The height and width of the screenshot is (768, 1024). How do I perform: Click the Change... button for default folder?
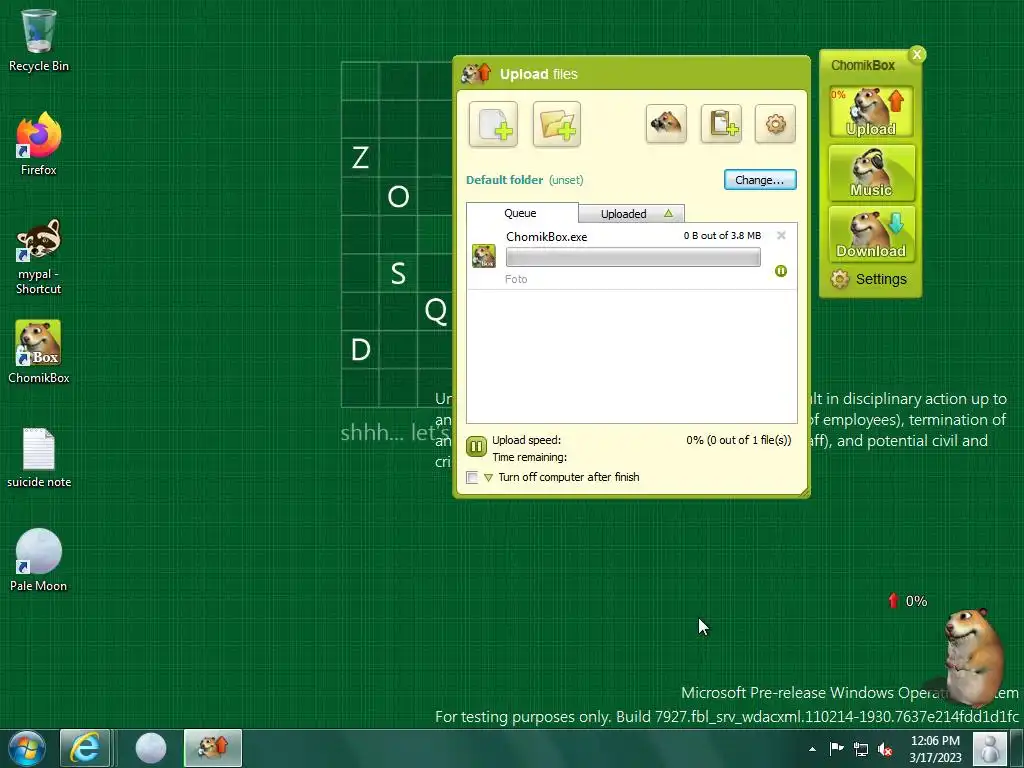coord(760,180)
